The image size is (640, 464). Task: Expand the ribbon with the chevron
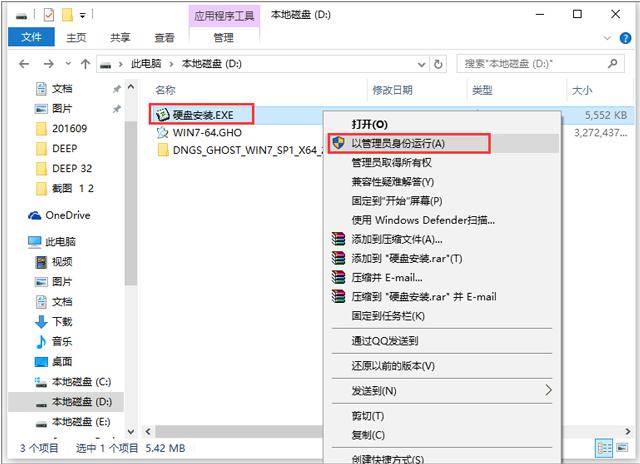(607, 38)
